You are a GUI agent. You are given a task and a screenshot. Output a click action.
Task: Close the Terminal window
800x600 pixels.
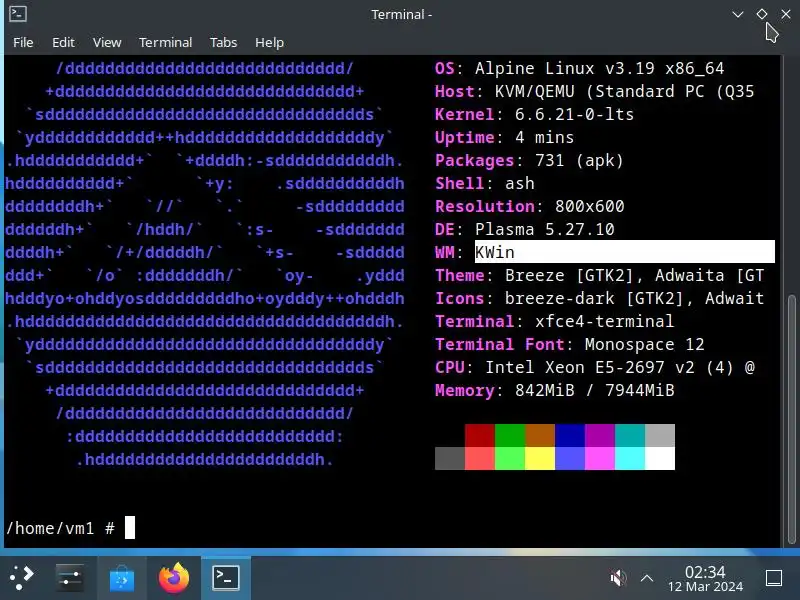(786, 14)
